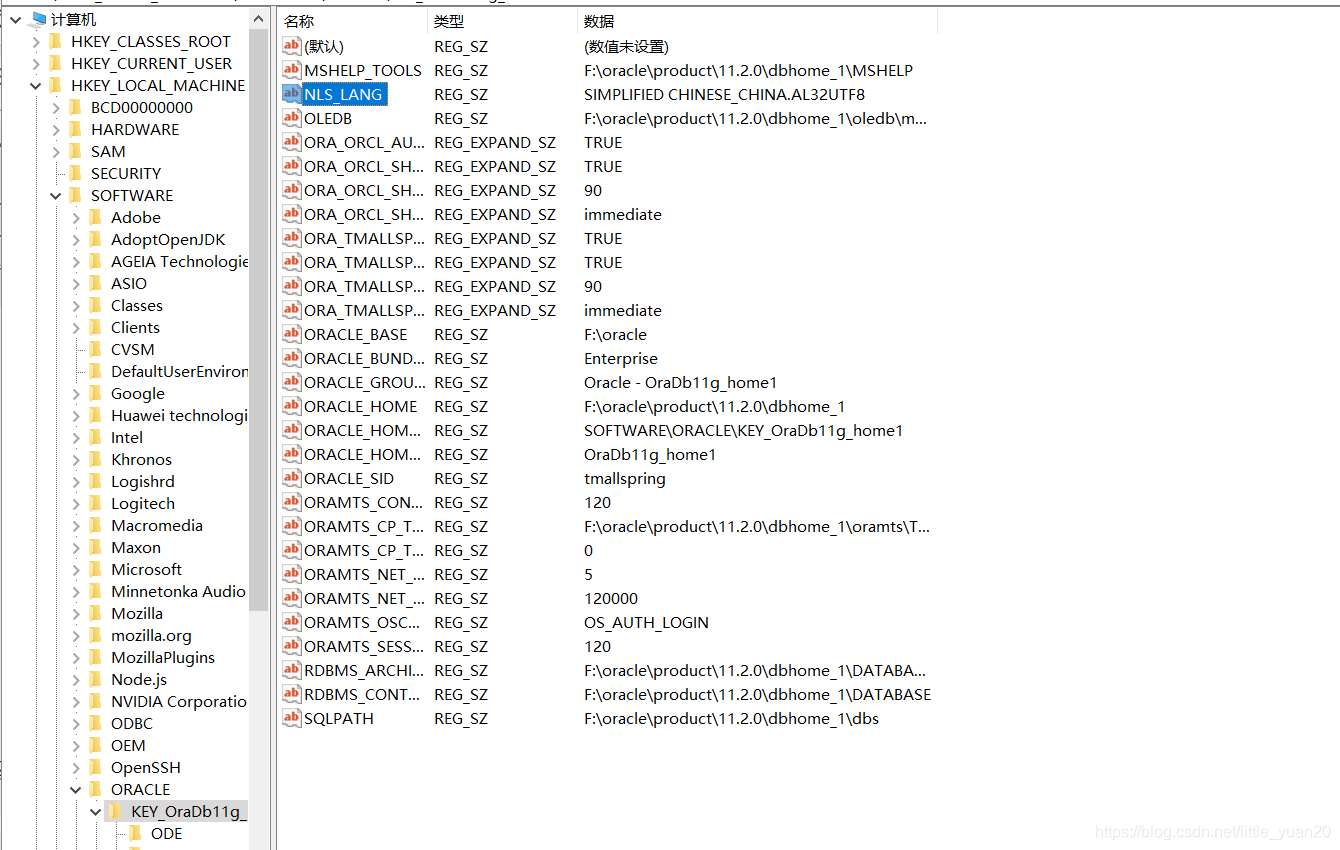
Task: Select the OpenSSH key
Action: tap(146, 767)
